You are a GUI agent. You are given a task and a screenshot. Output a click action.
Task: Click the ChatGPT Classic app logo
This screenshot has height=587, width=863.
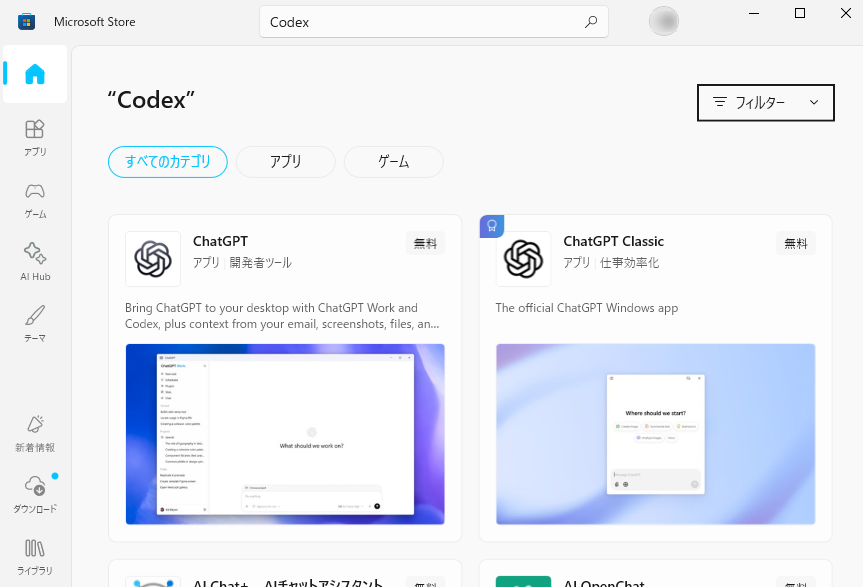click(523, 259)
